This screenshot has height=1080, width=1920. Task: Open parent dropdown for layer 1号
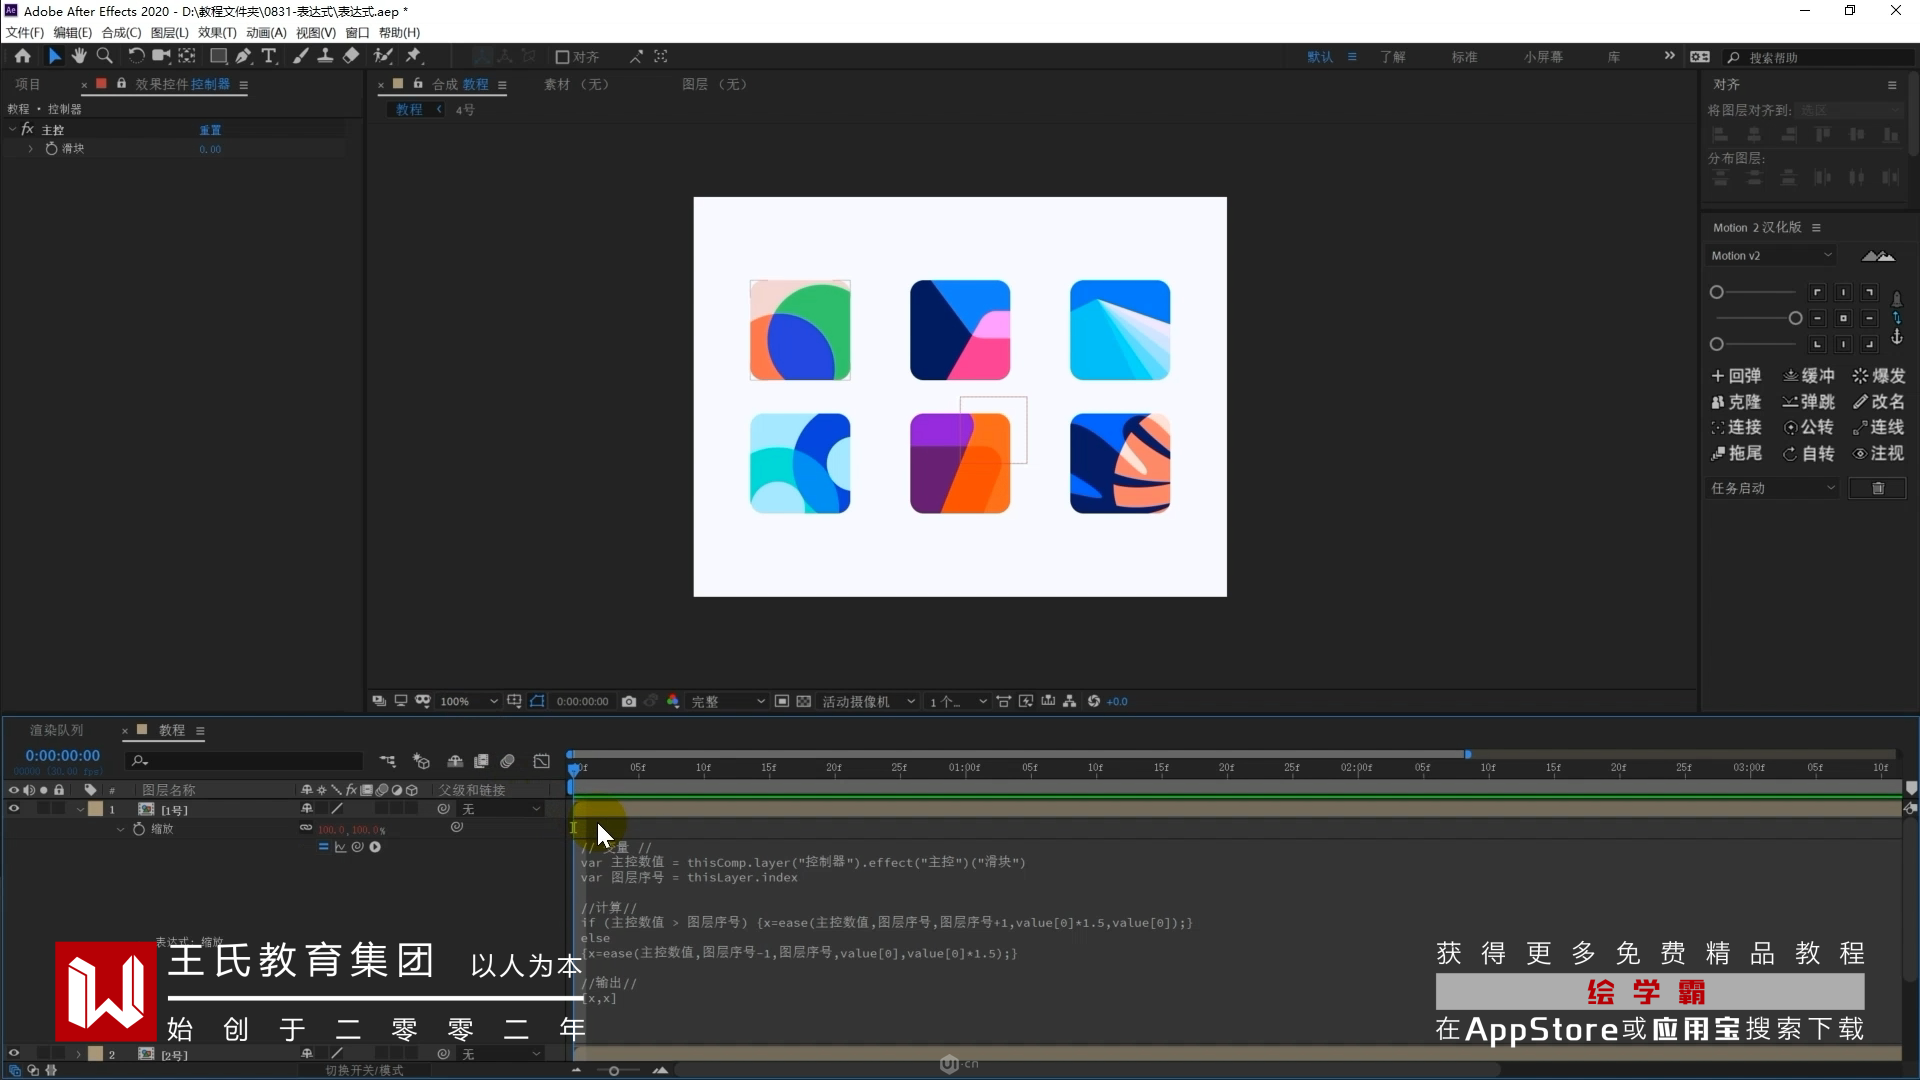coord(501,809)
